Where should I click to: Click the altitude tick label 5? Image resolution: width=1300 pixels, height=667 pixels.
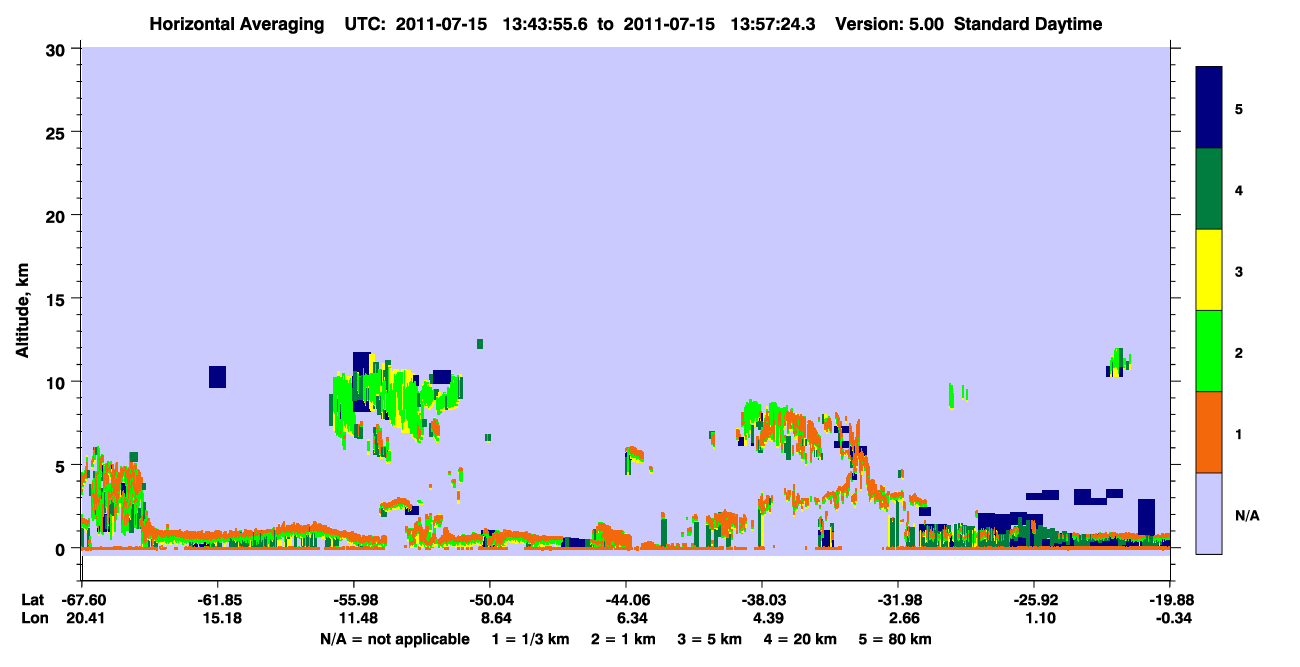62,466
